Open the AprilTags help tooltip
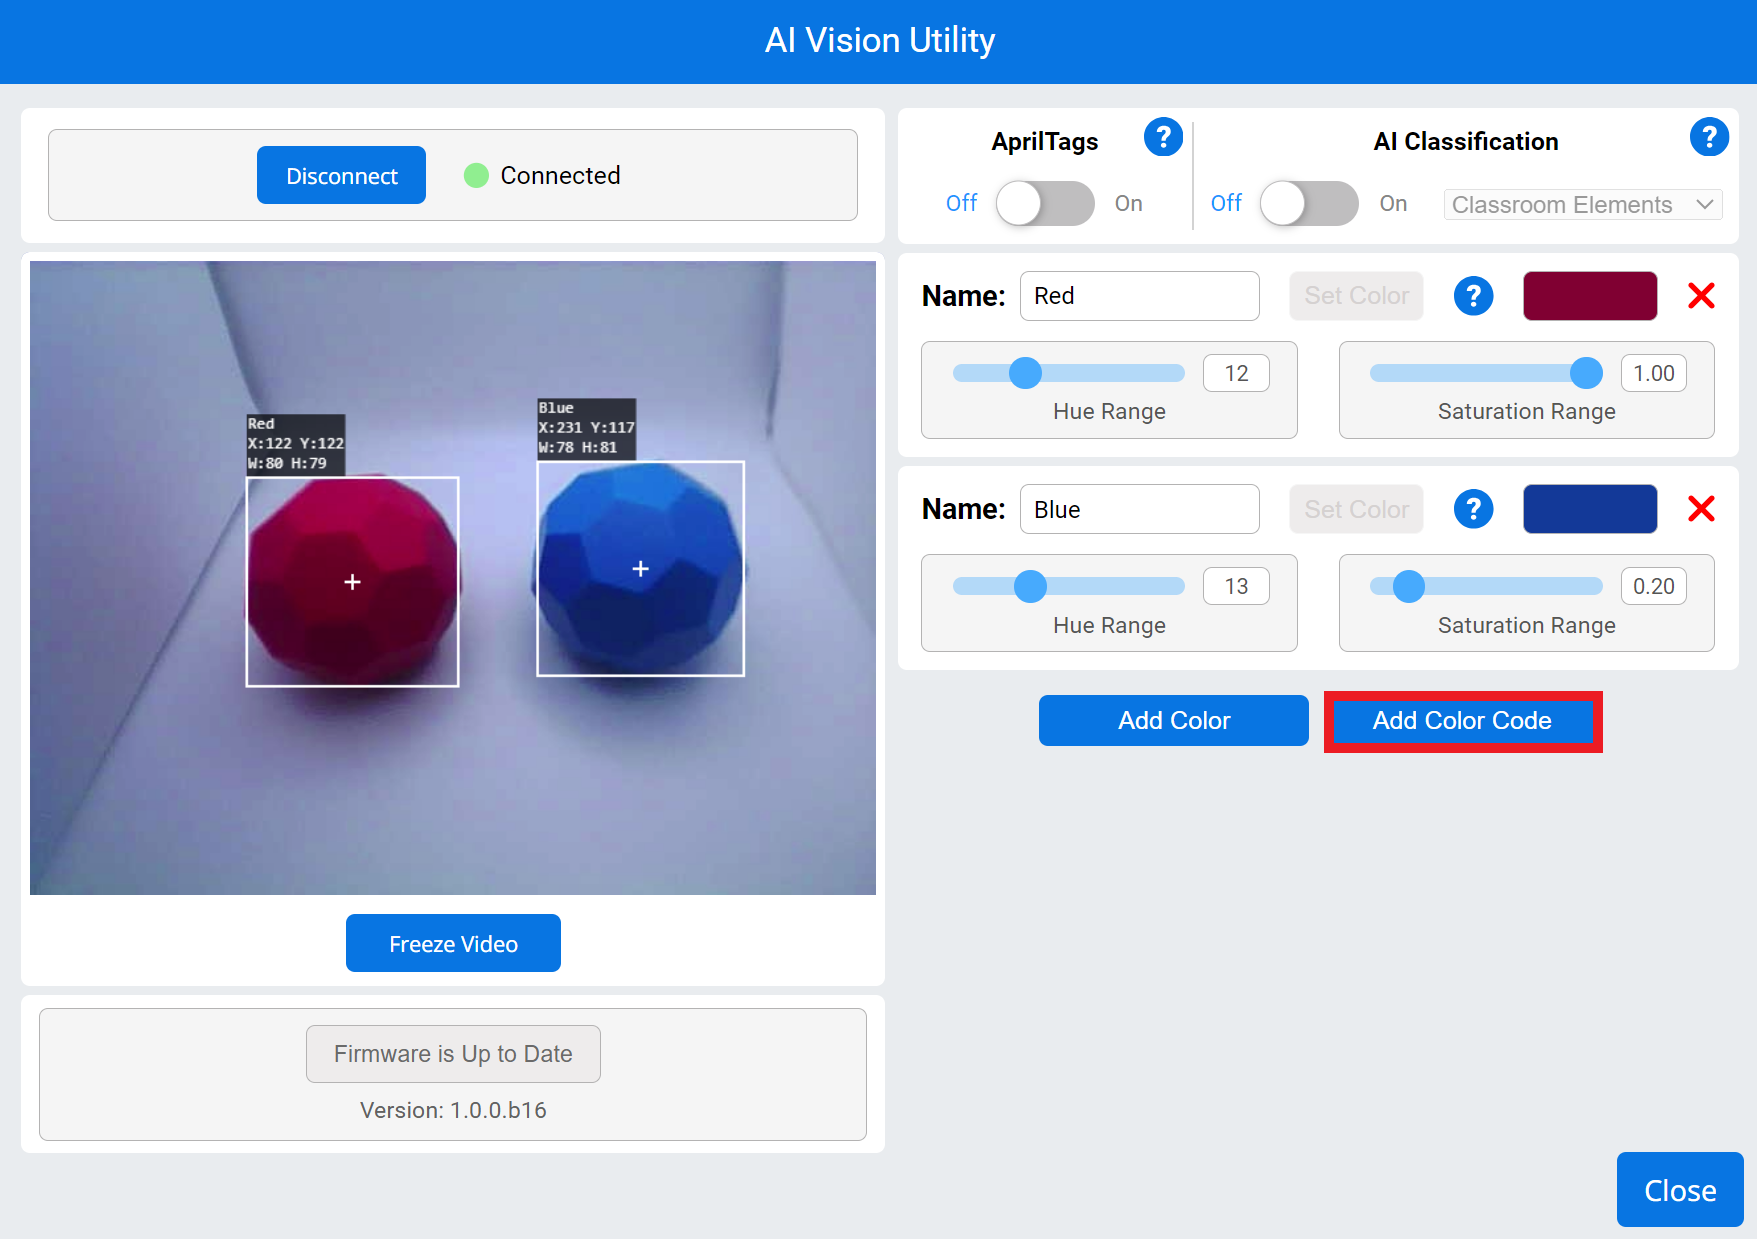Image resolution: width=1757 pixels, height=1239 pixels. 1163,137
